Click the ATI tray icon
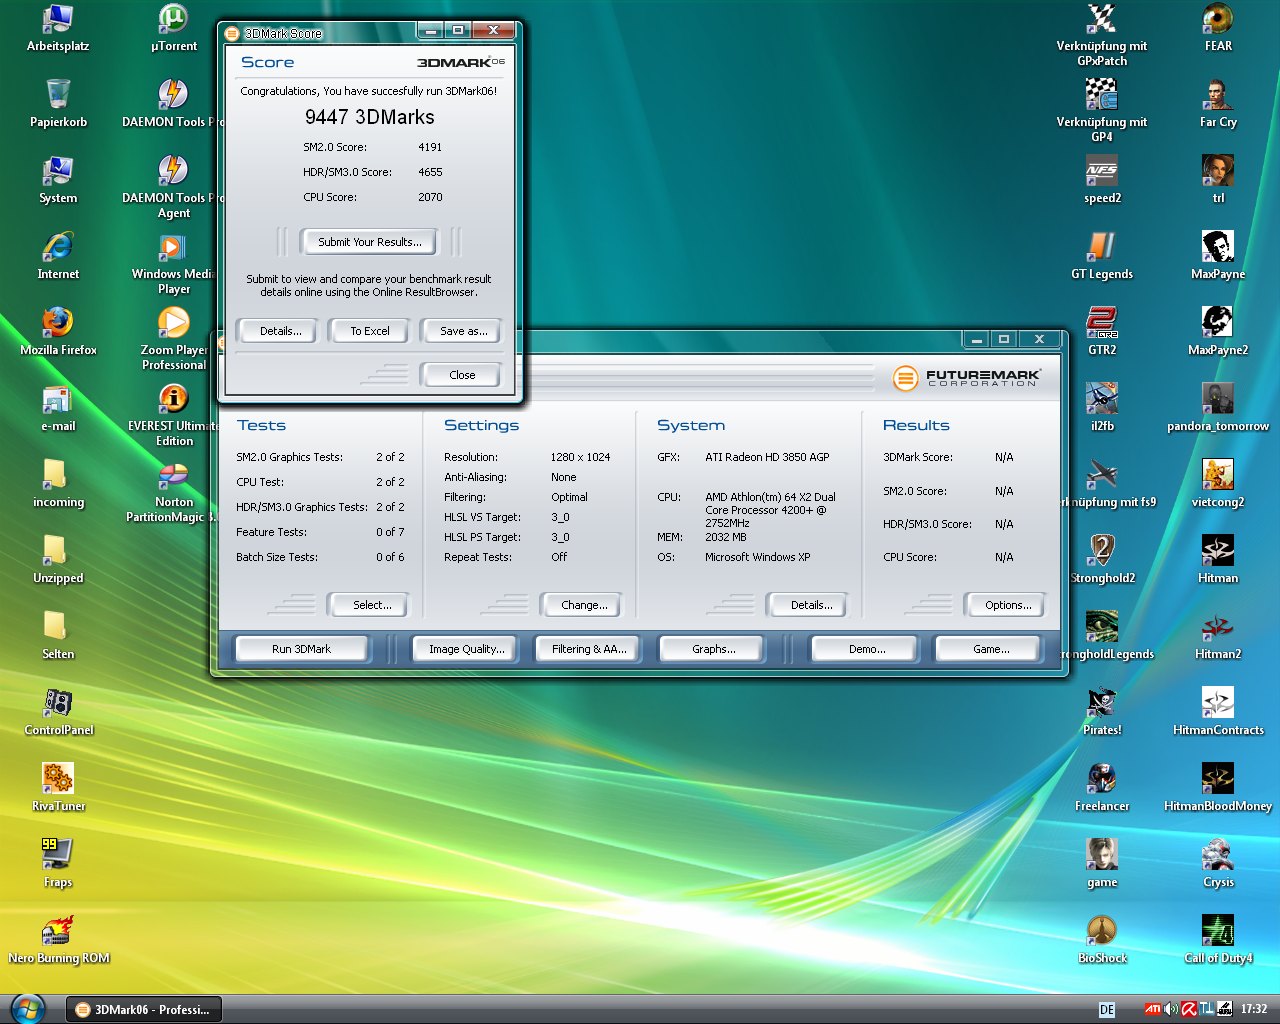This screenshot has width=1280, height=1024. point(1153,1009)
